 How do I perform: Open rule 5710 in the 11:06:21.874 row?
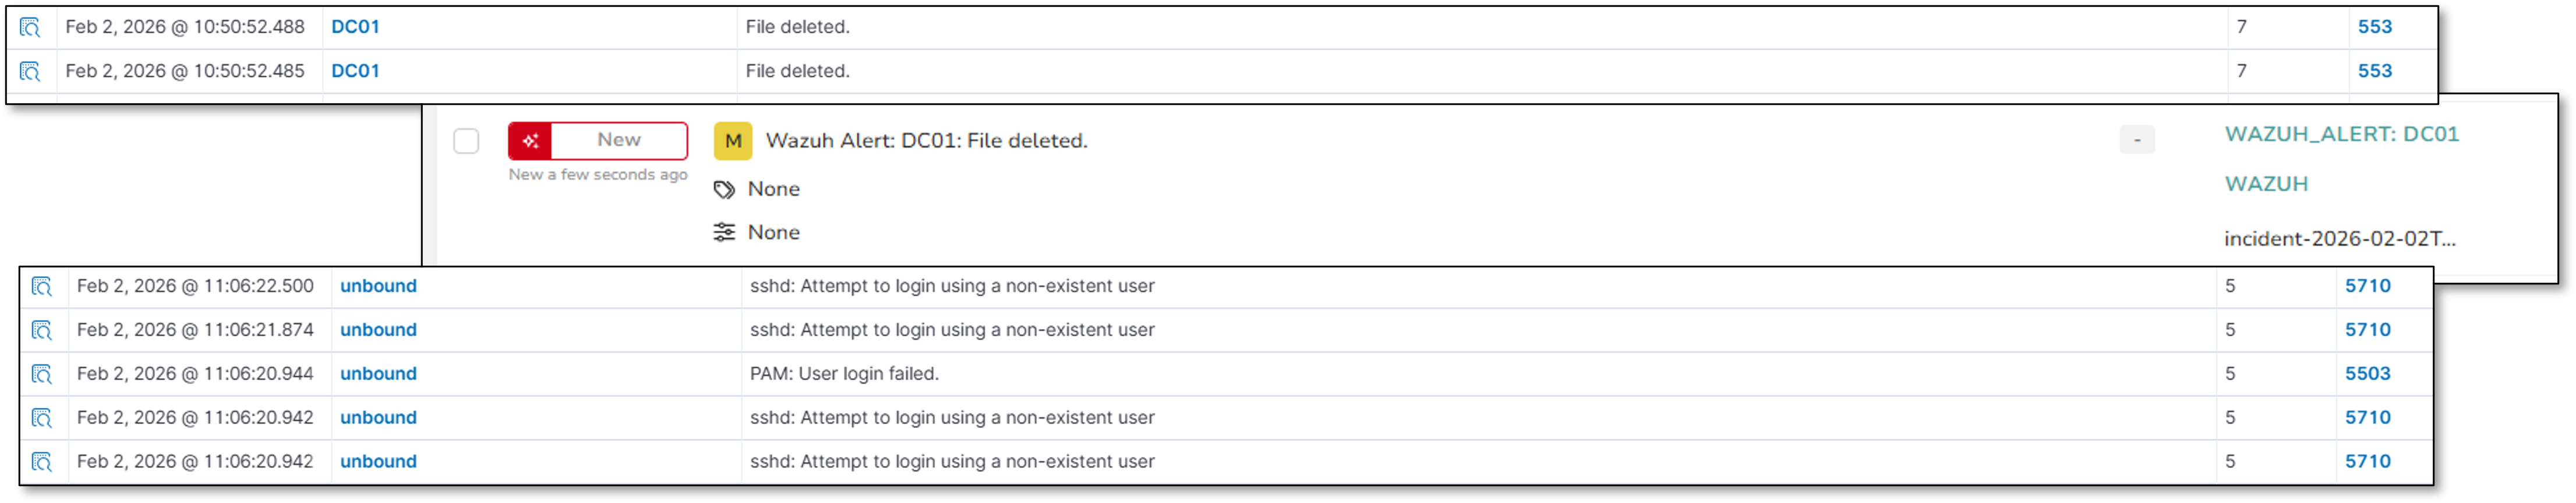tap(2367, 330)
